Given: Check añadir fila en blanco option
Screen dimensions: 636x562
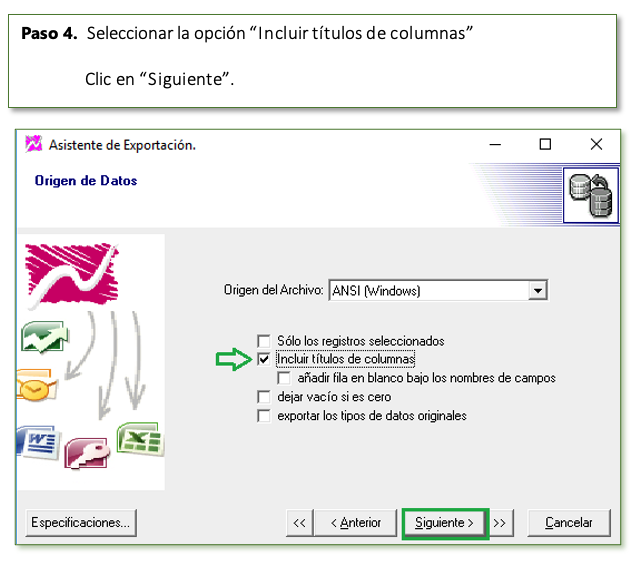Looking at the screenshot, I should tap(284, 378).
